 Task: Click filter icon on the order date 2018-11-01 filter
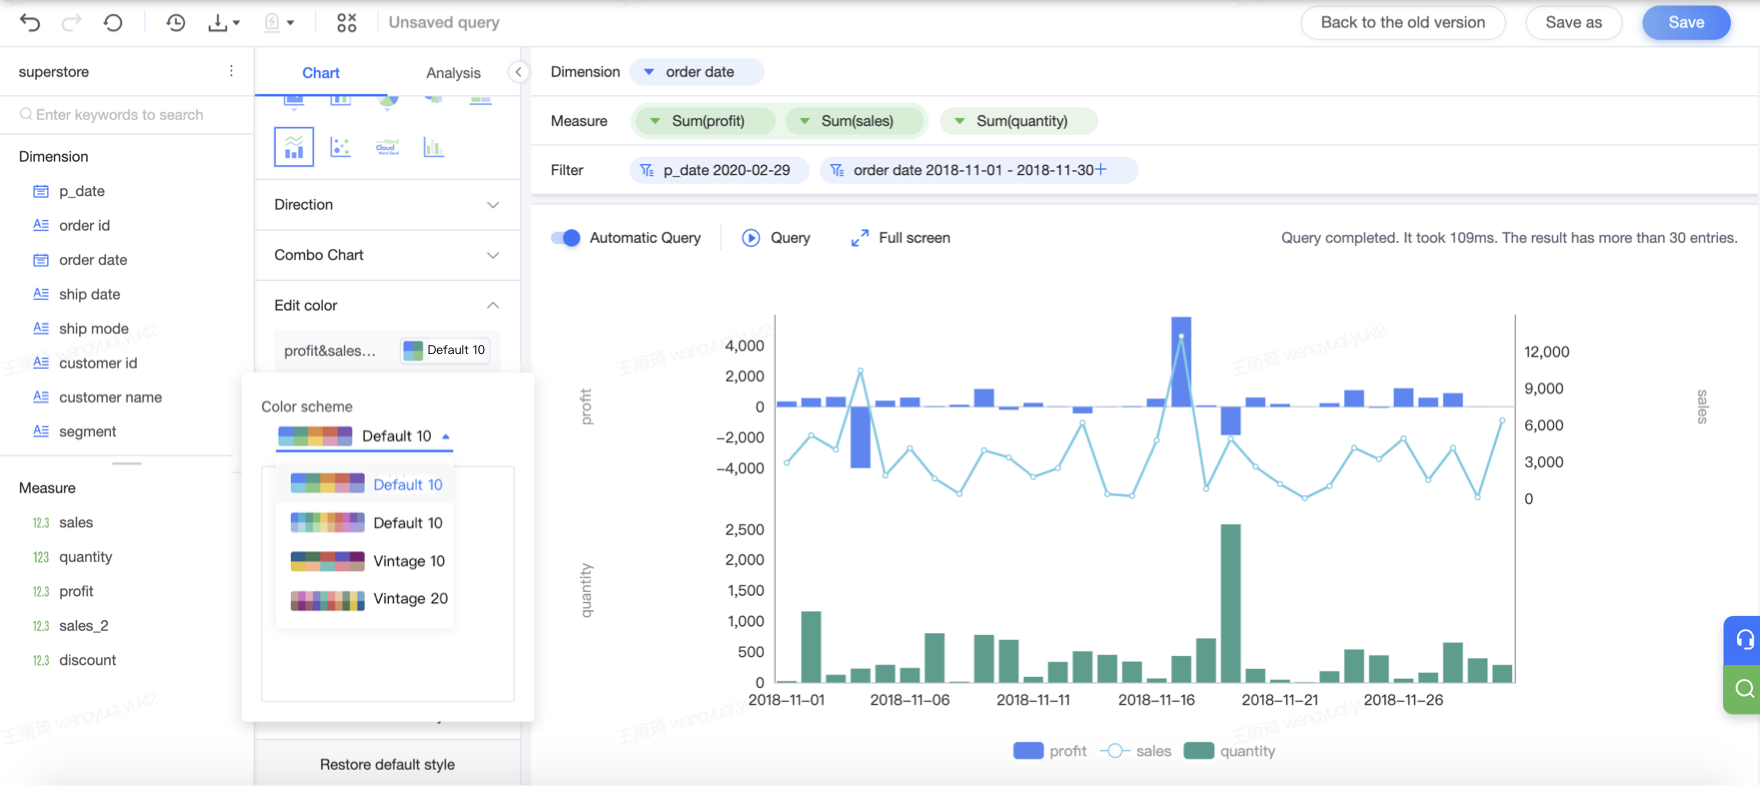(837, 170)
